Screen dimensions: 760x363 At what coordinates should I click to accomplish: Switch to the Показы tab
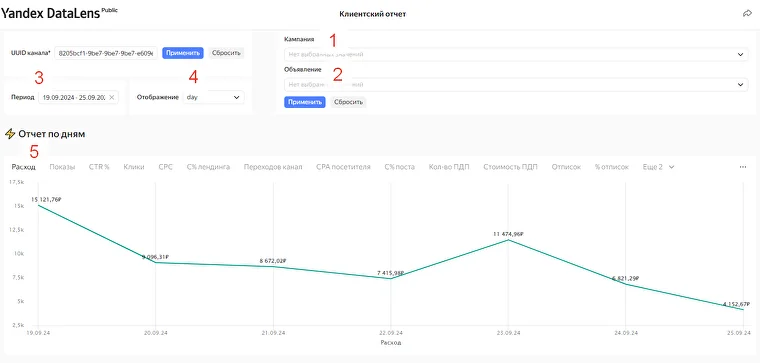tap(62, 167)
